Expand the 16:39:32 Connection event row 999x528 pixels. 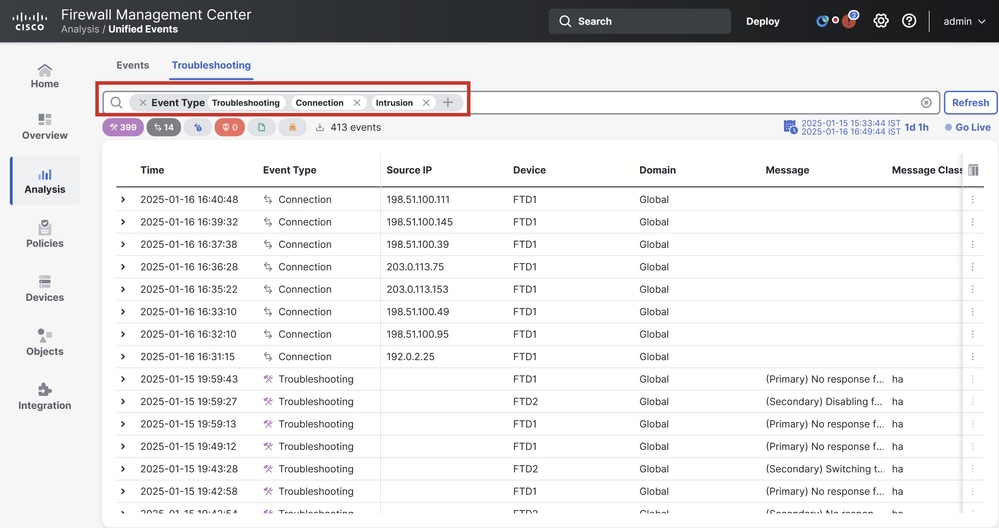(123, 222)
